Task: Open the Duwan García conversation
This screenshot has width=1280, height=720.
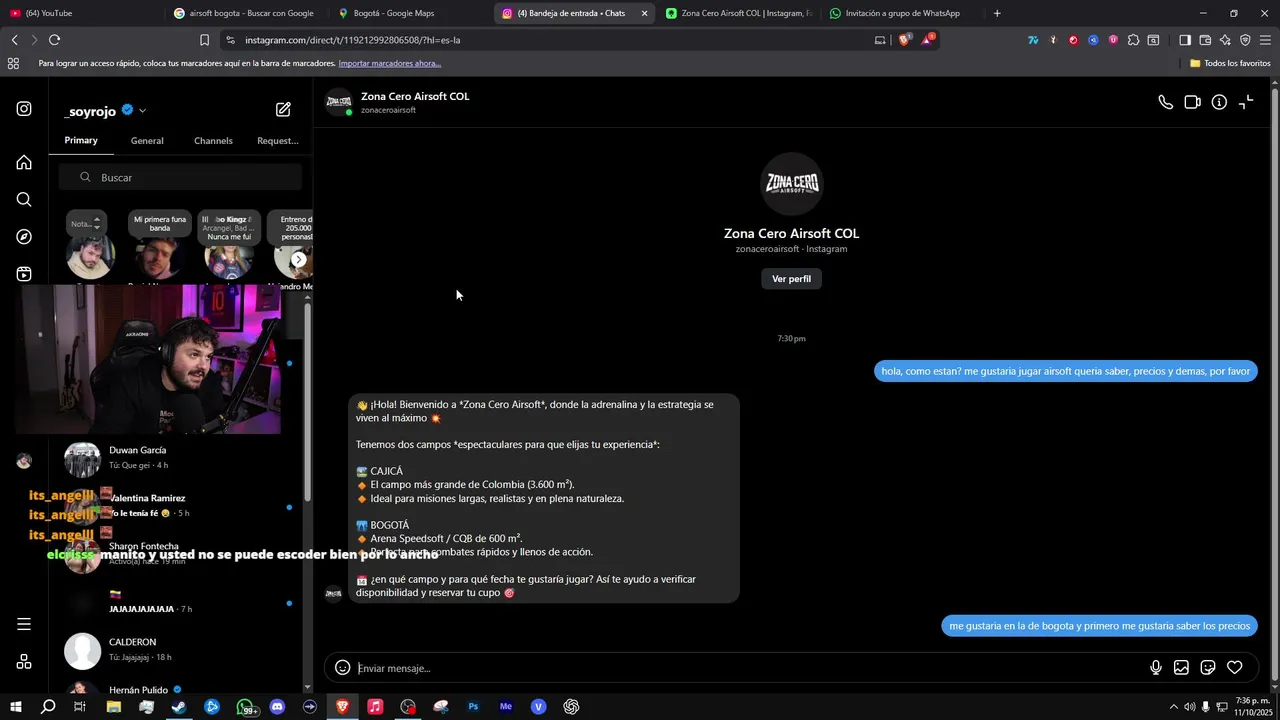Action: point(180,458)
